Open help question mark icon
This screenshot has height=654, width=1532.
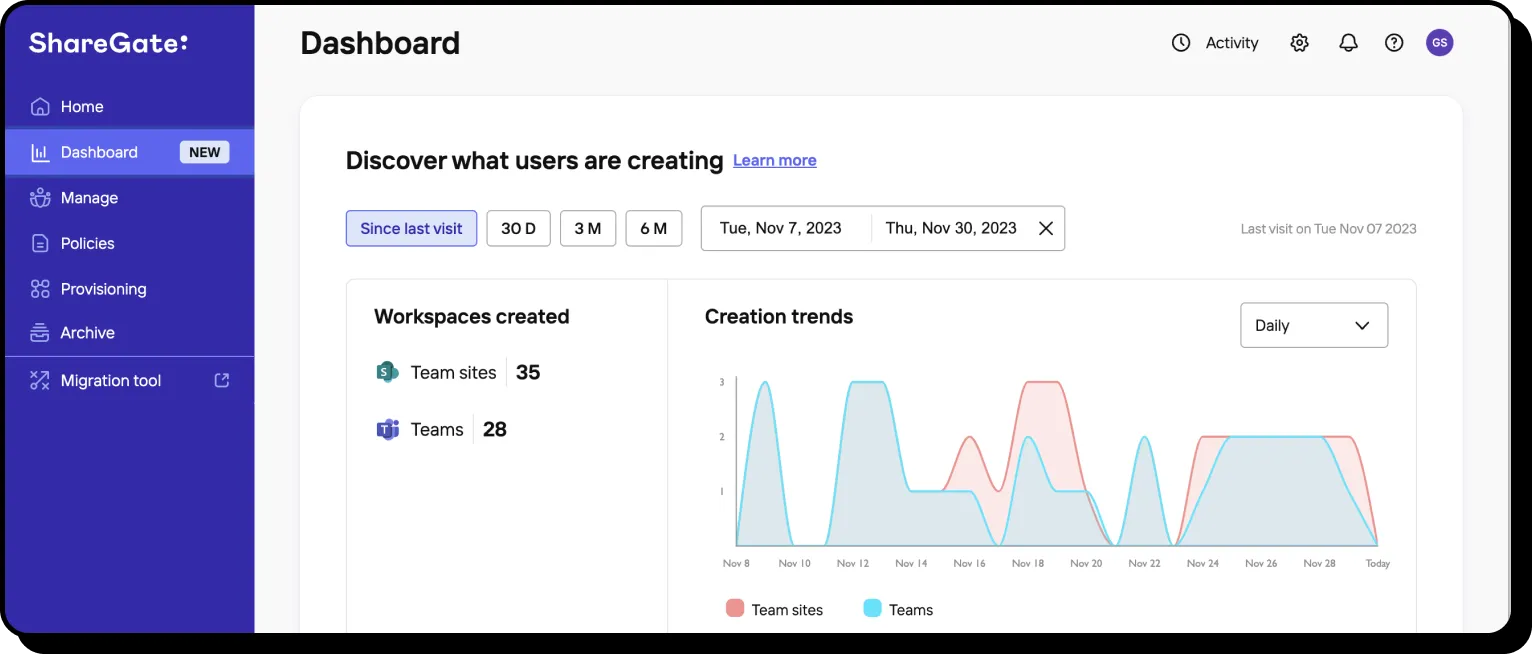[1394, 43]
